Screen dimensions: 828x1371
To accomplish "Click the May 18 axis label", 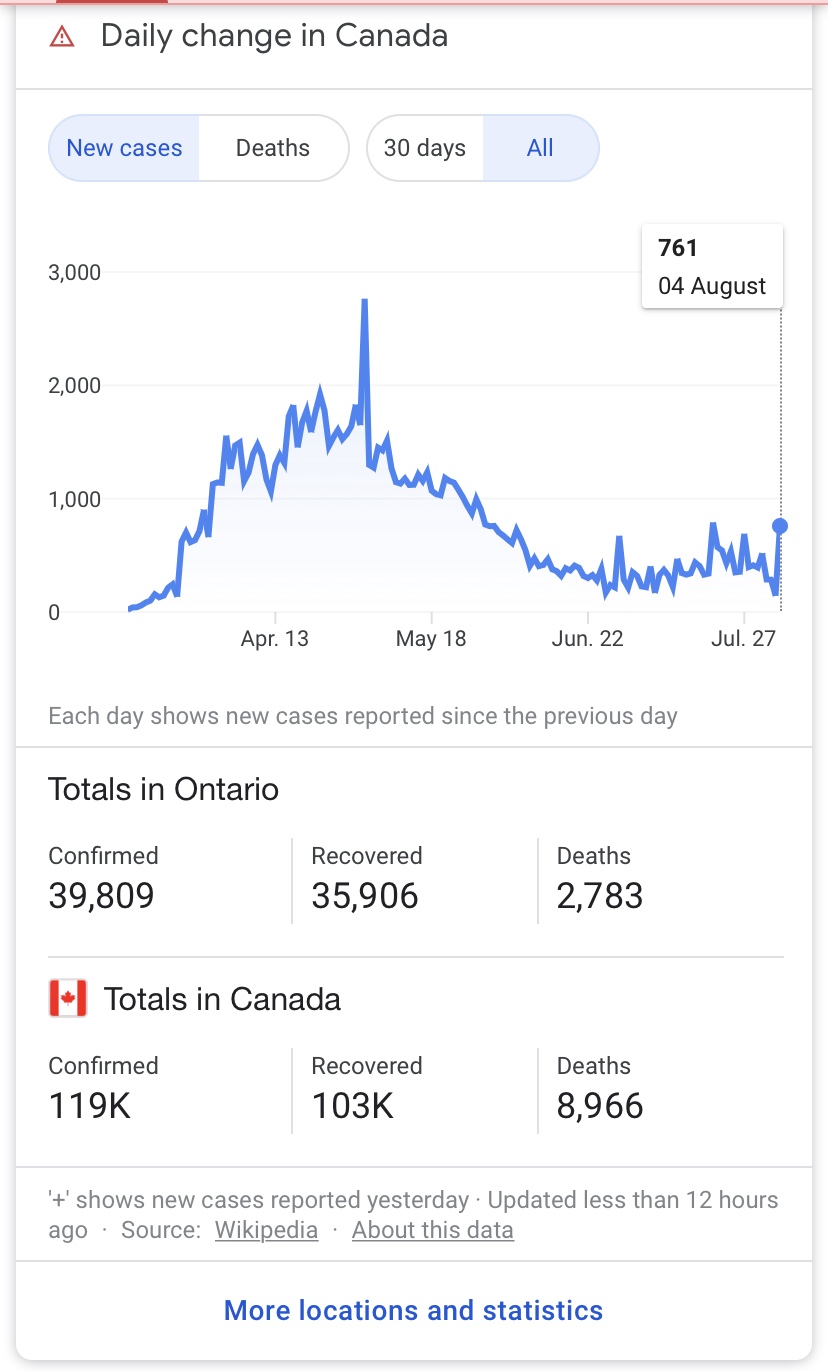I will pyautogui.click(x=431, y=639).
